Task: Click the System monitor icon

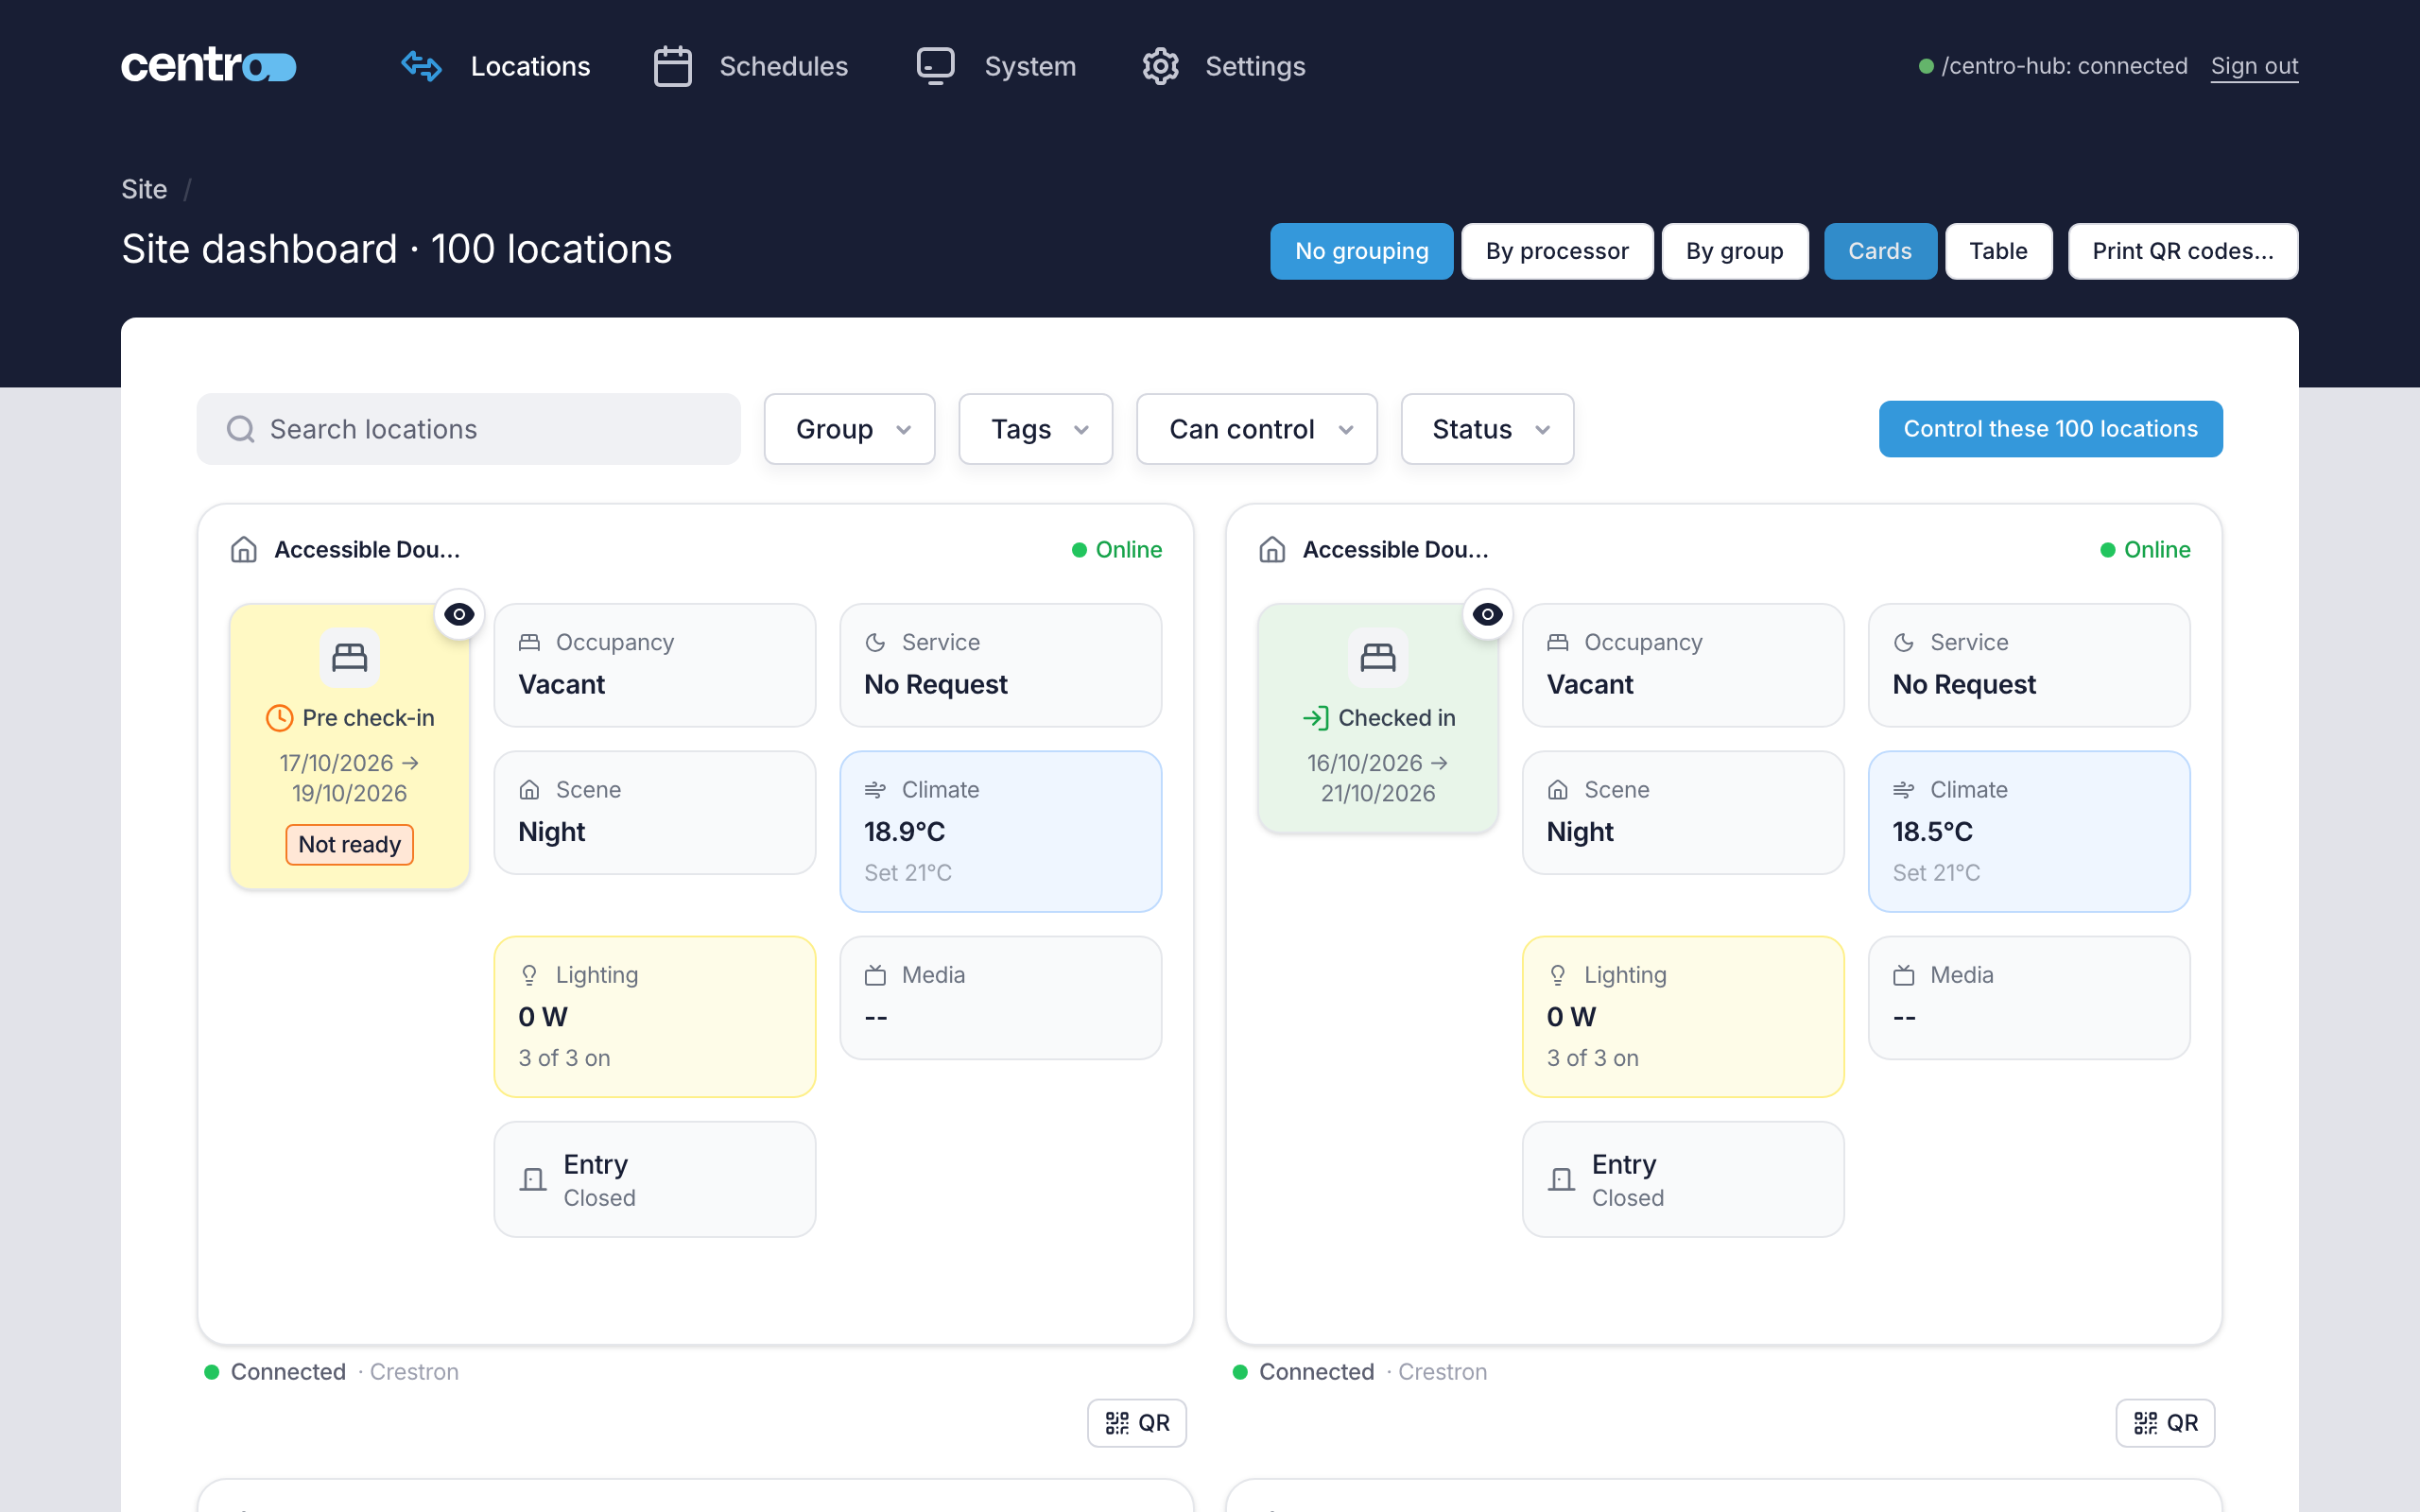Action: click(935, 66)
